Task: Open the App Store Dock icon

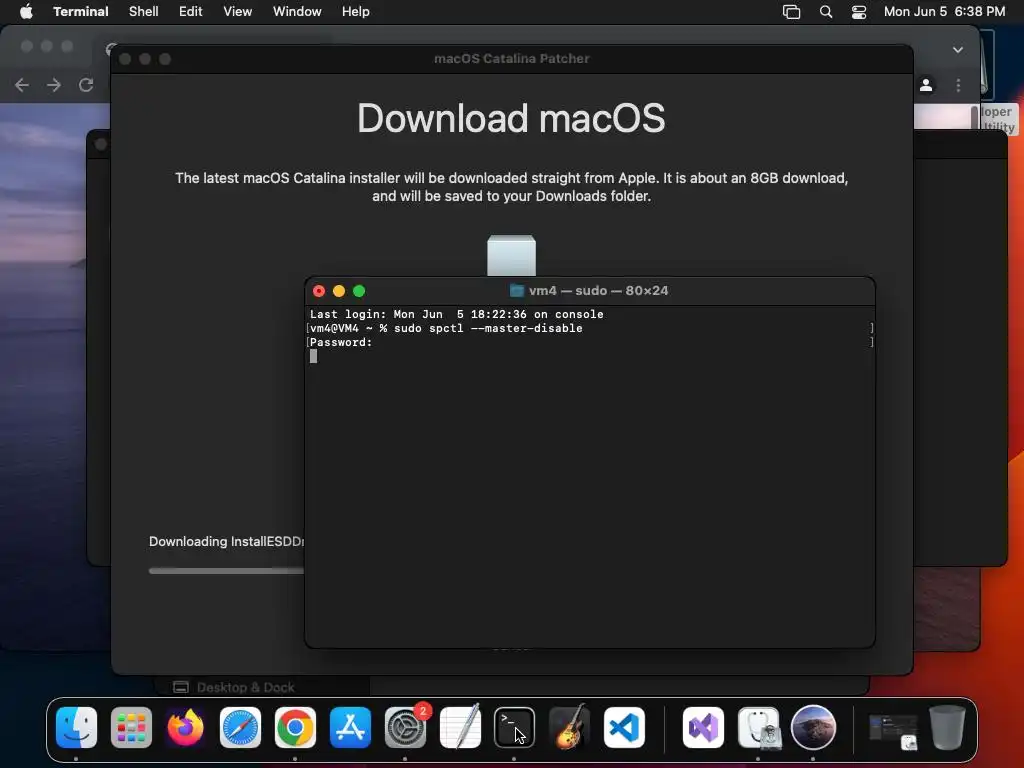Action: tap(350, 728)
